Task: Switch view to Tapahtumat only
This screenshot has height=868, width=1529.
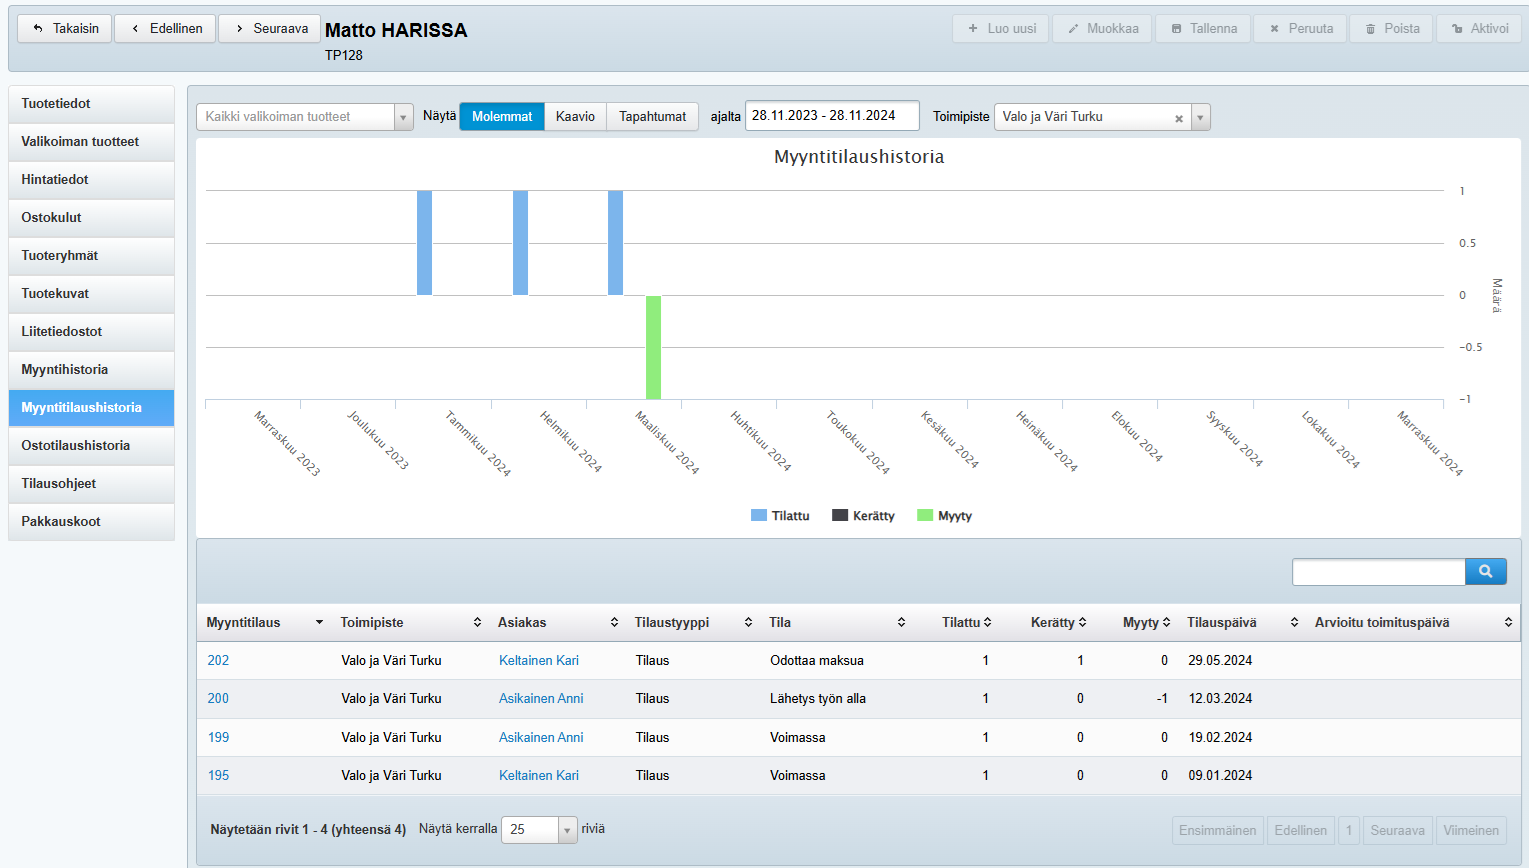Action: 652,117
